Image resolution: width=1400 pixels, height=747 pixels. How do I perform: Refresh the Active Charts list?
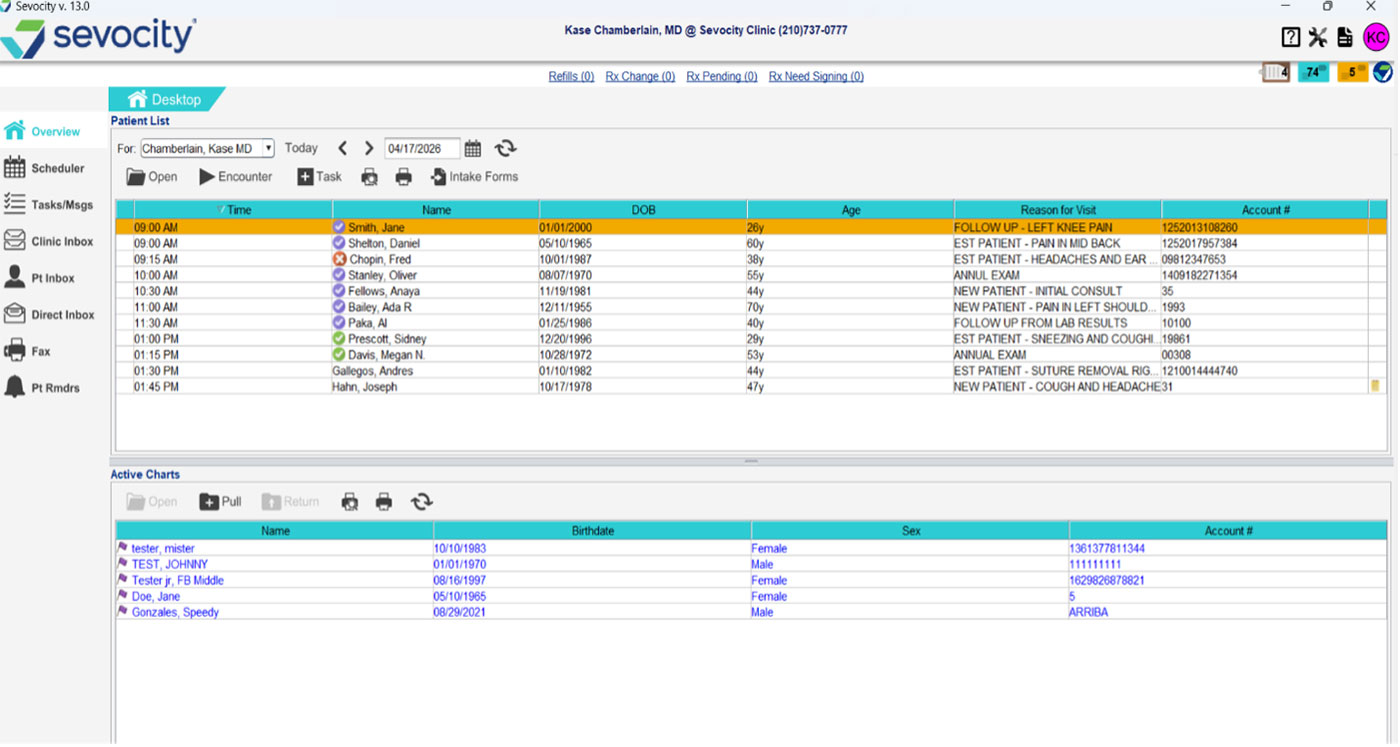pyautogui.click(x=421, y=502)
